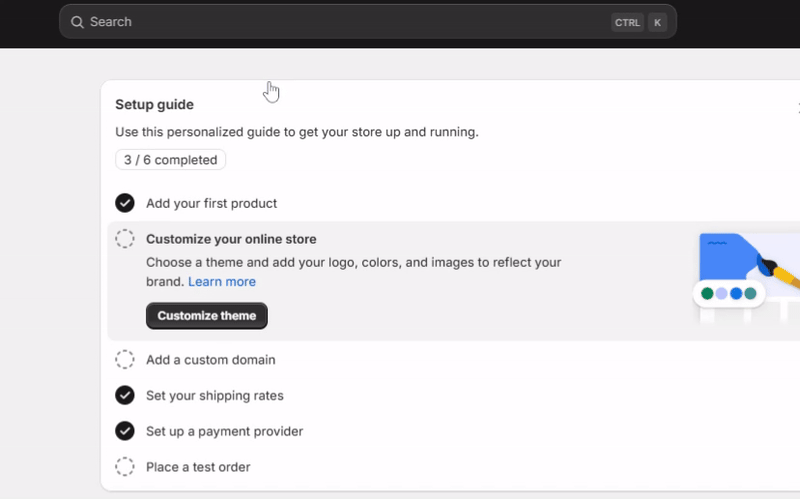Click the green color dot in the illustration
This screenshot has height=499, width=800.
(x=707, y=293)
